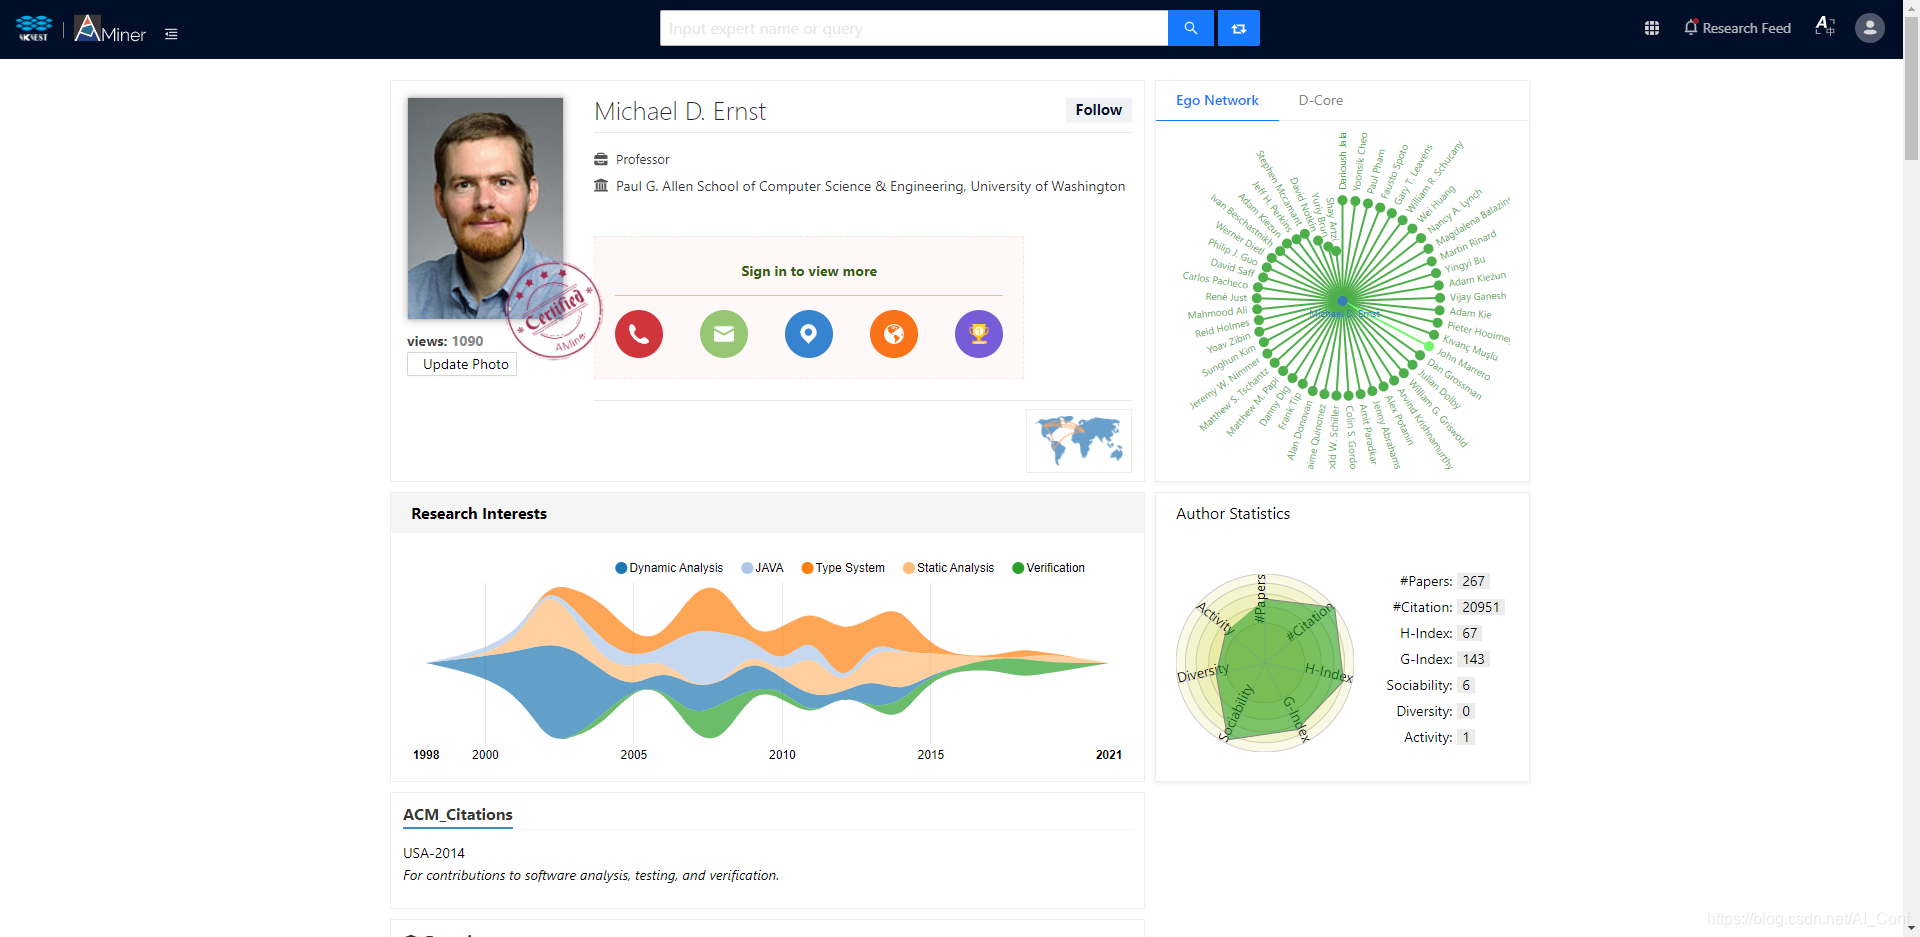The image size is (1920, 937).
Task: Open the hamburger menu beside AMiner
Action: pos(171,34)
